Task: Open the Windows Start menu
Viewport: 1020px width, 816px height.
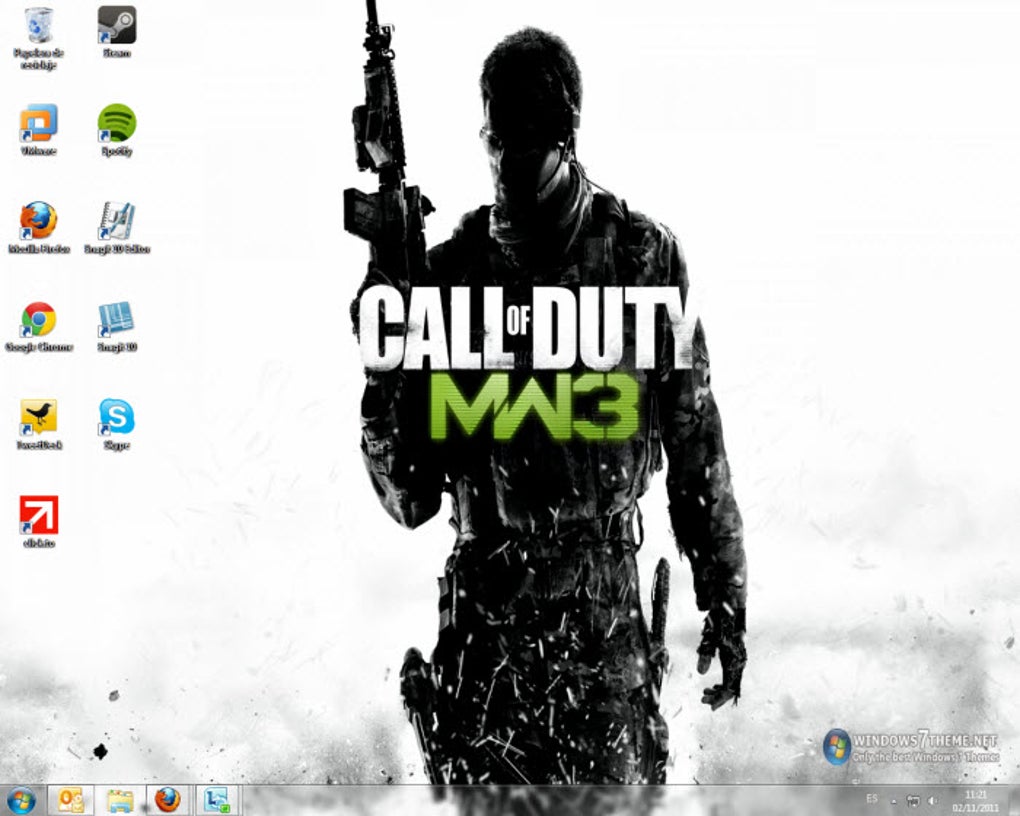Action: 20,800
